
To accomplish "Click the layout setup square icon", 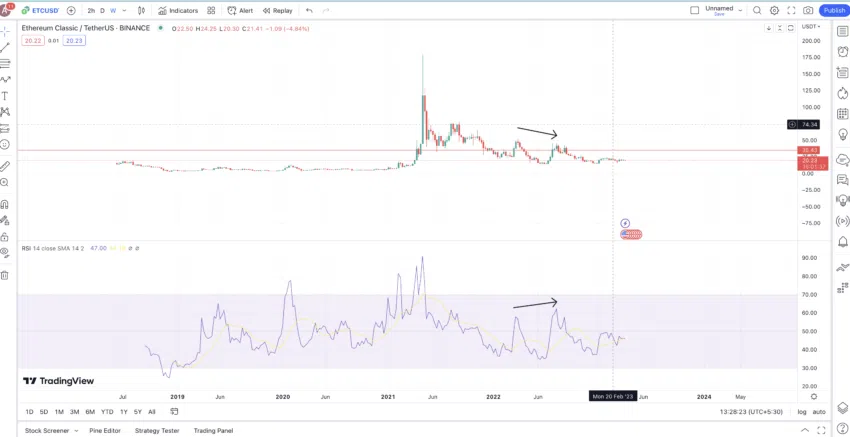I will [694, 10].
